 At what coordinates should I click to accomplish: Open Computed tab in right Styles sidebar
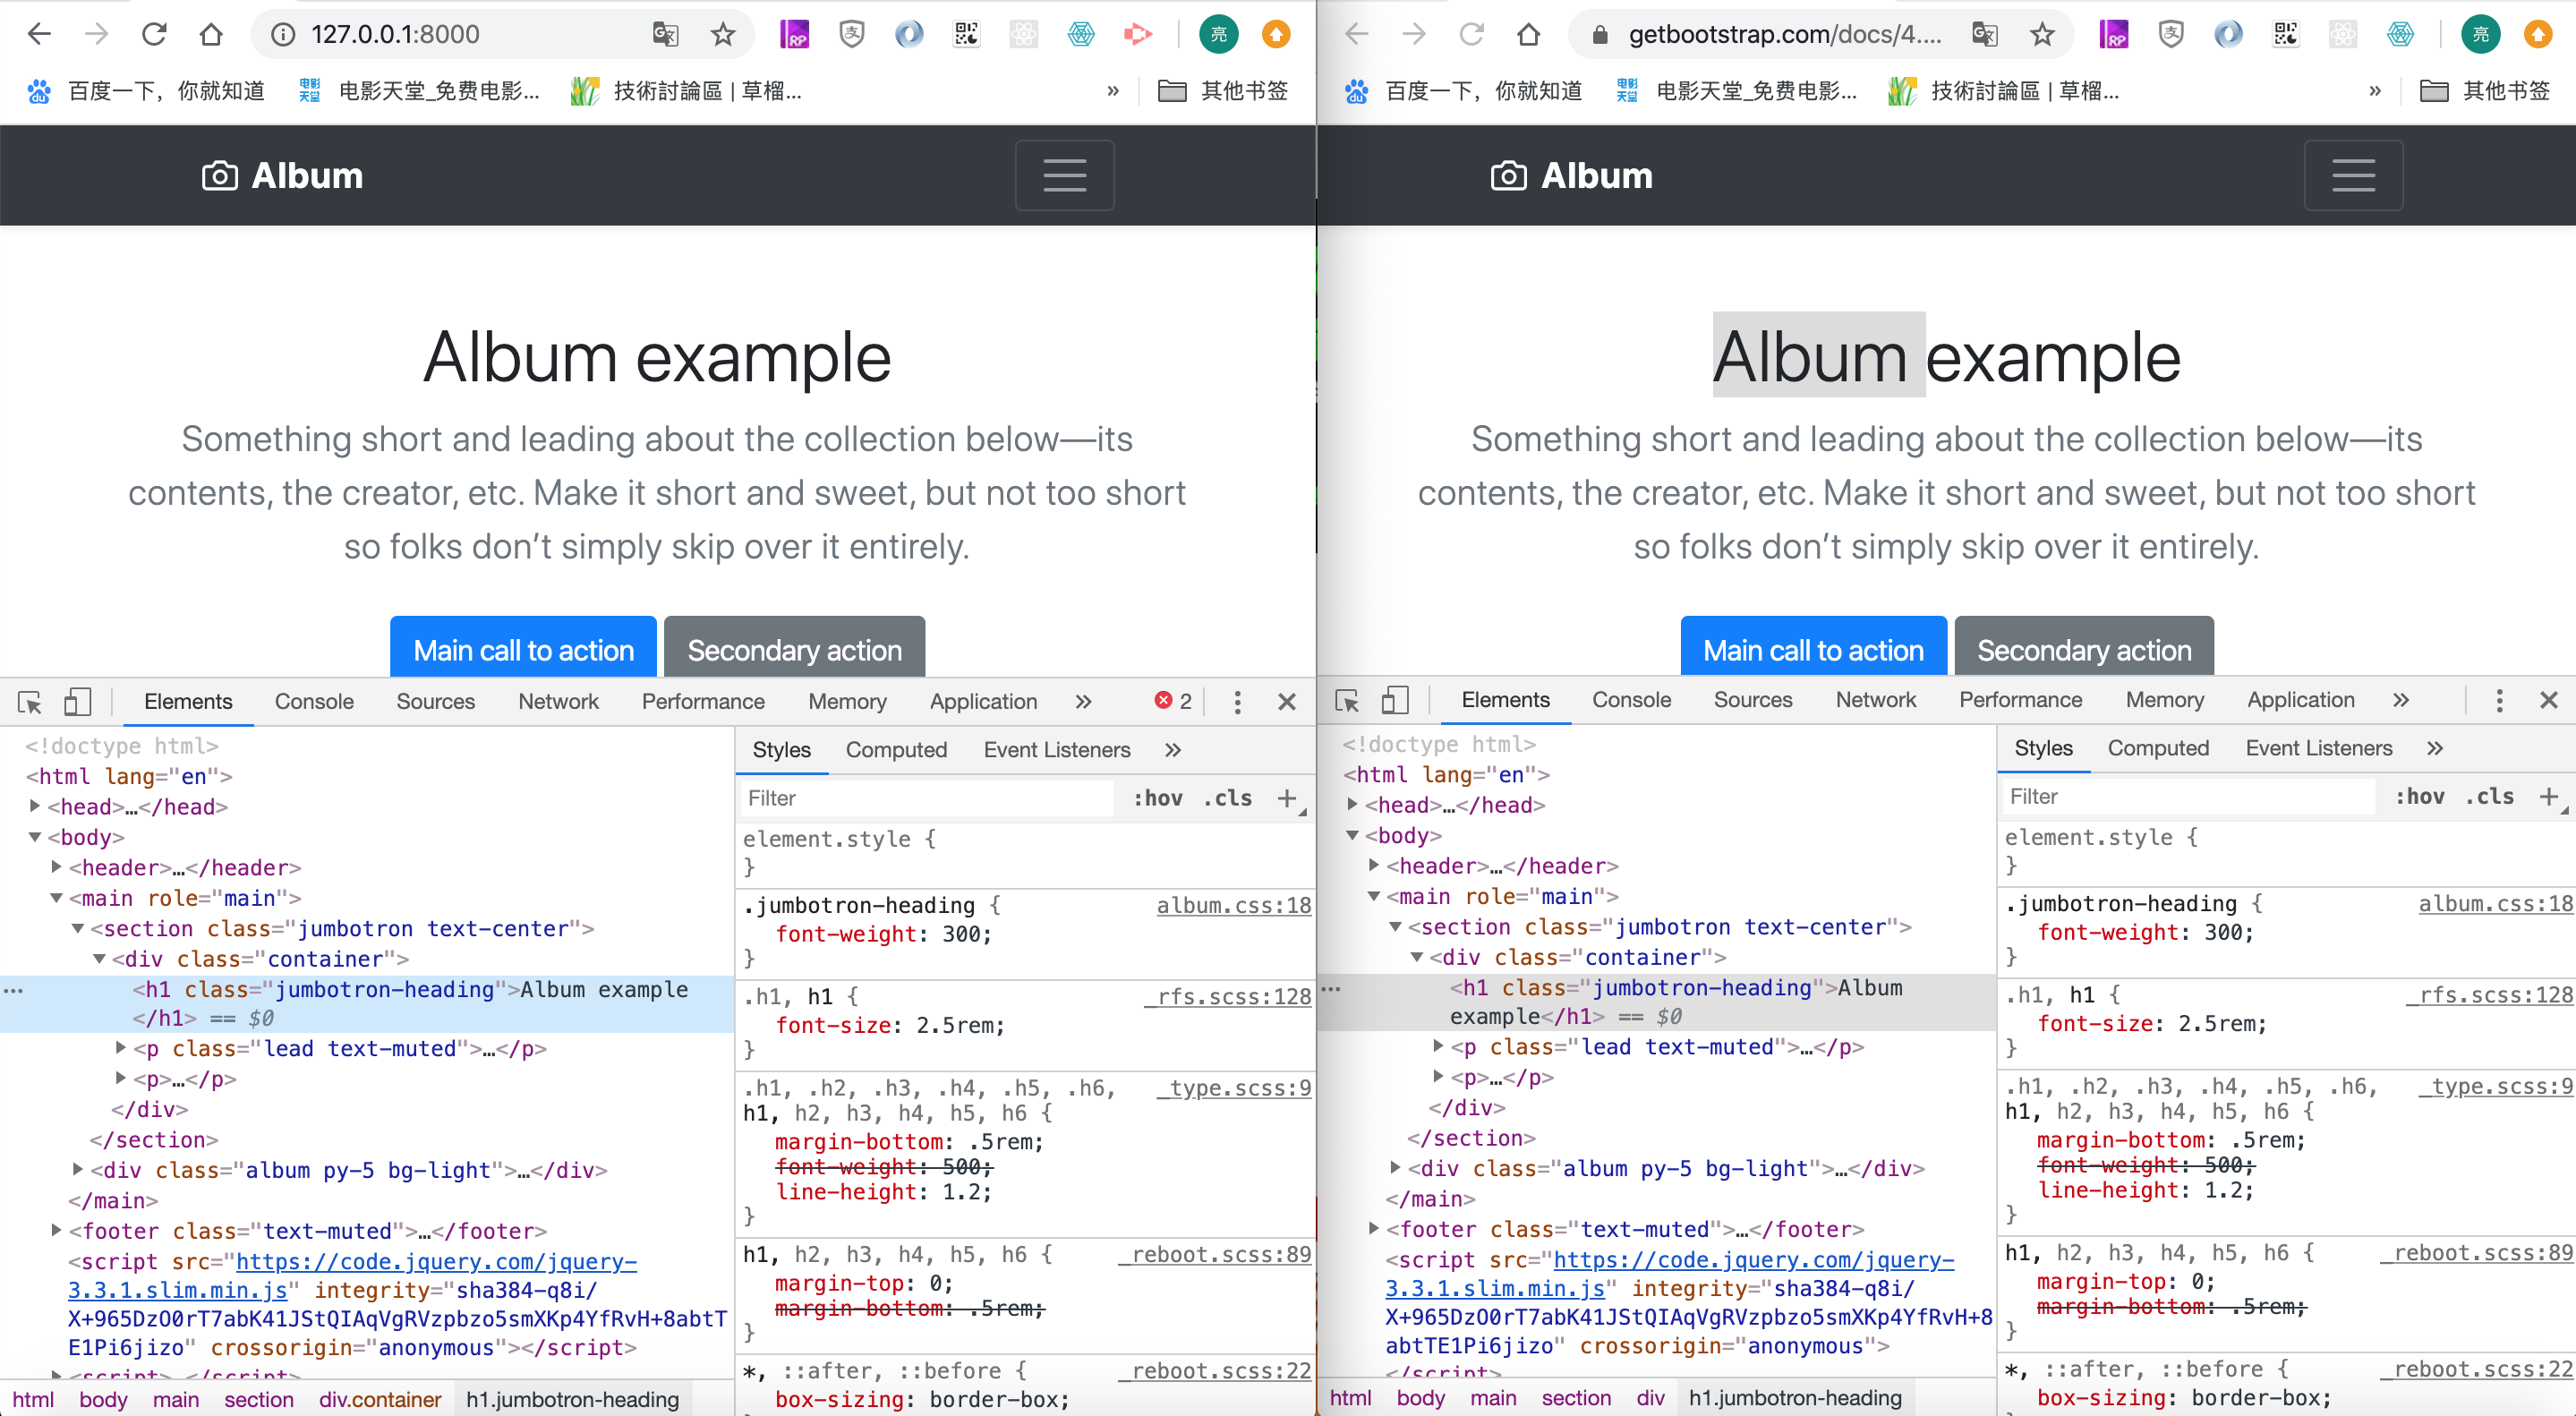point(2157,748)
